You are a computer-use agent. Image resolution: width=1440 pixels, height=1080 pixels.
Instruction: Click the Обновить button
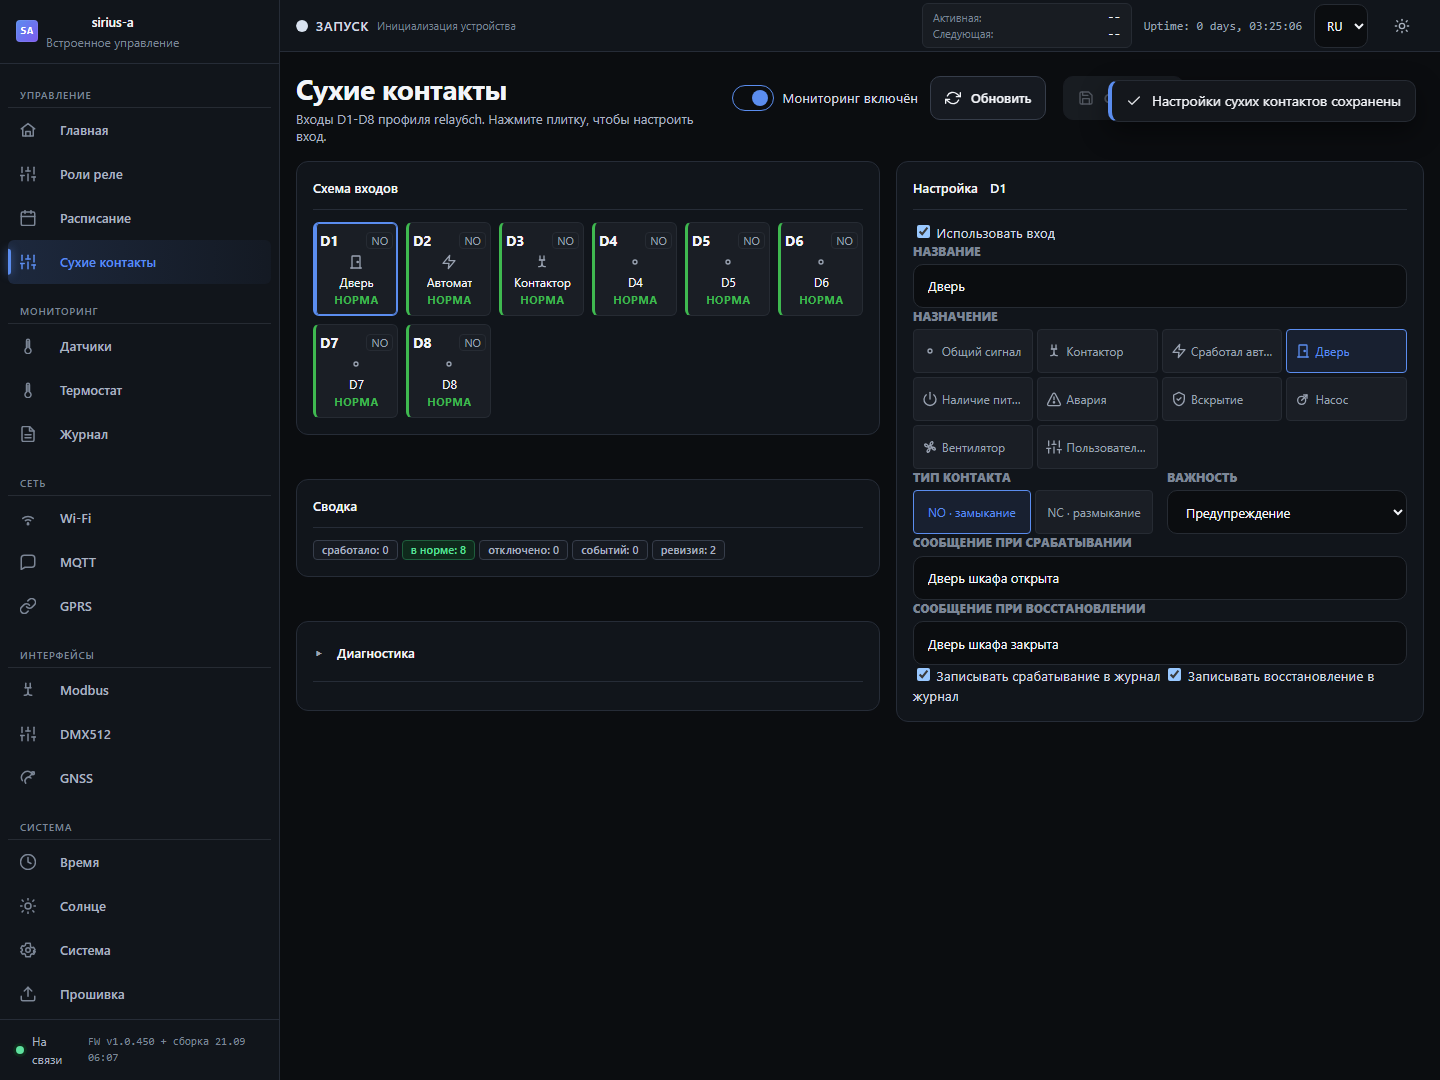tap(988, 98)
